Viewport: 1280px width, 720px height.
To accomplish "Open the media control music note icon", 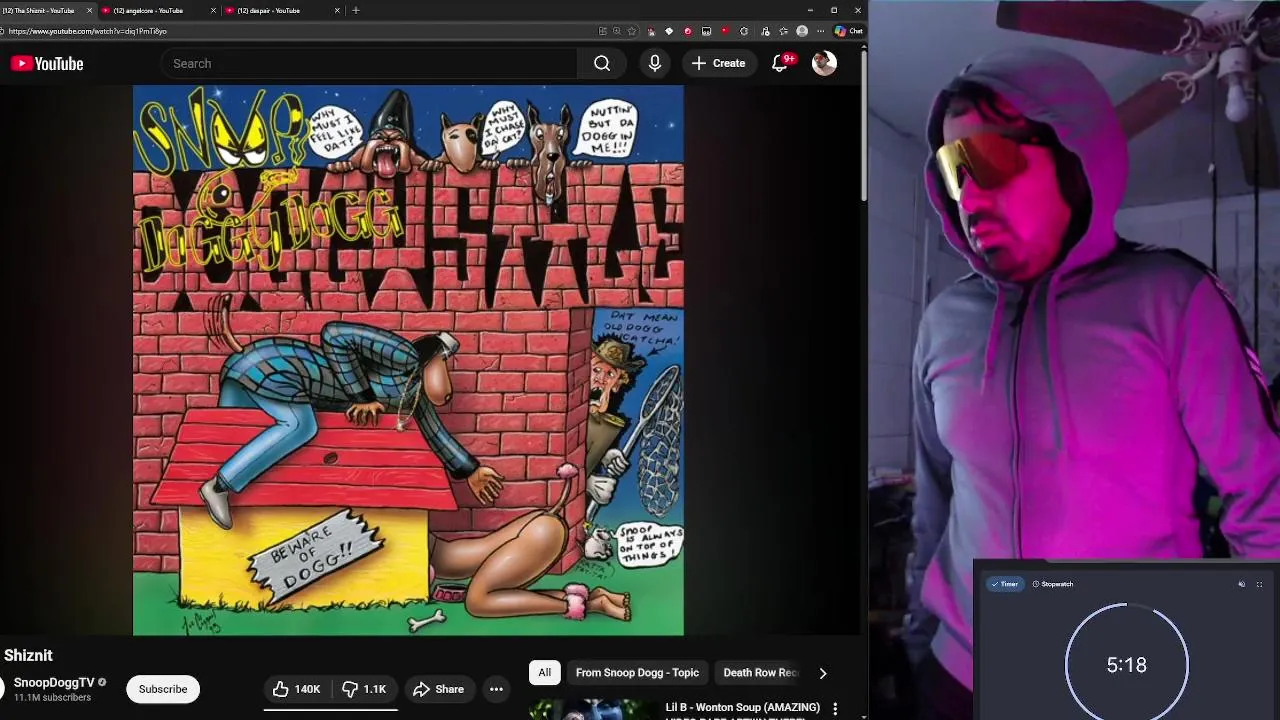I will point(765,31).
